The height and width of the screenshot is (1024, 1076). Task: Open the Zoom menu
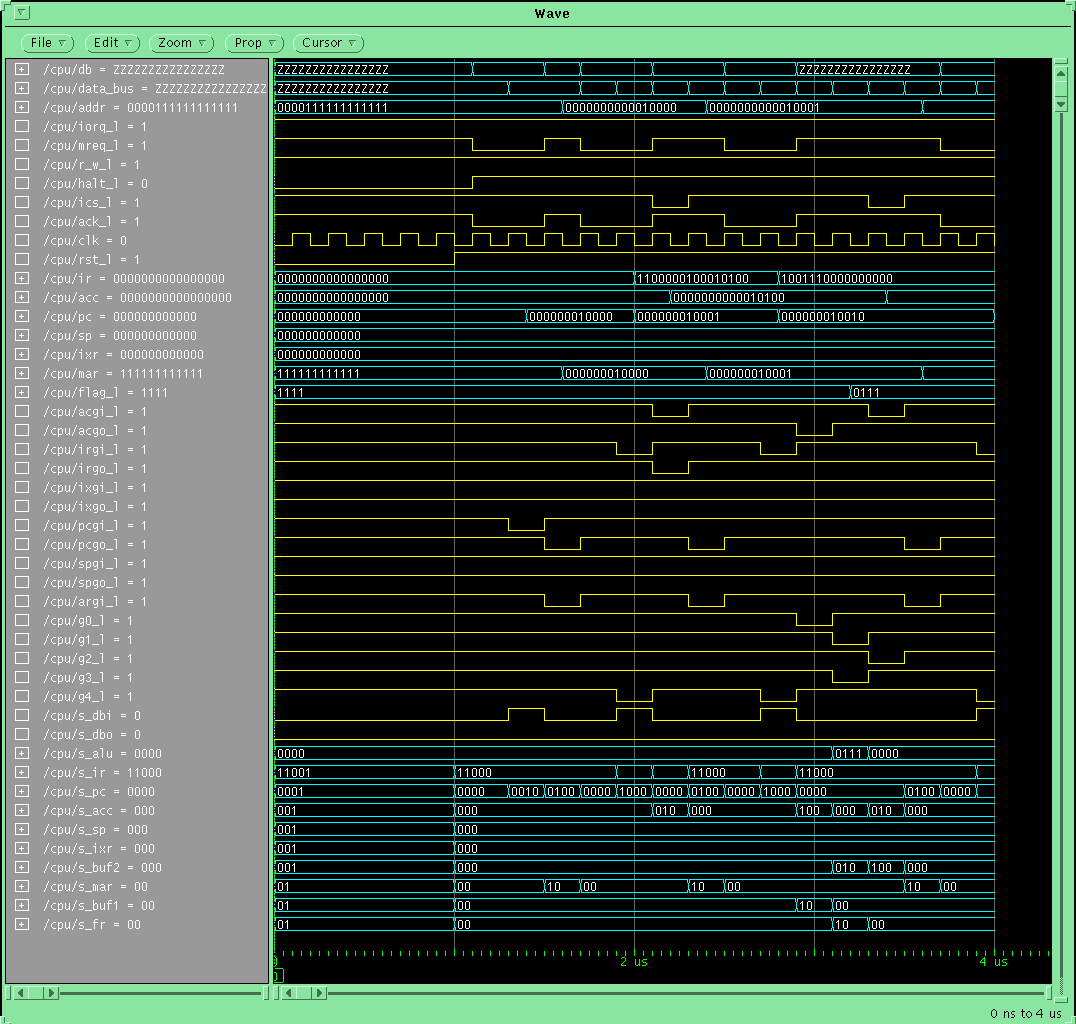[x=181, y=43]
